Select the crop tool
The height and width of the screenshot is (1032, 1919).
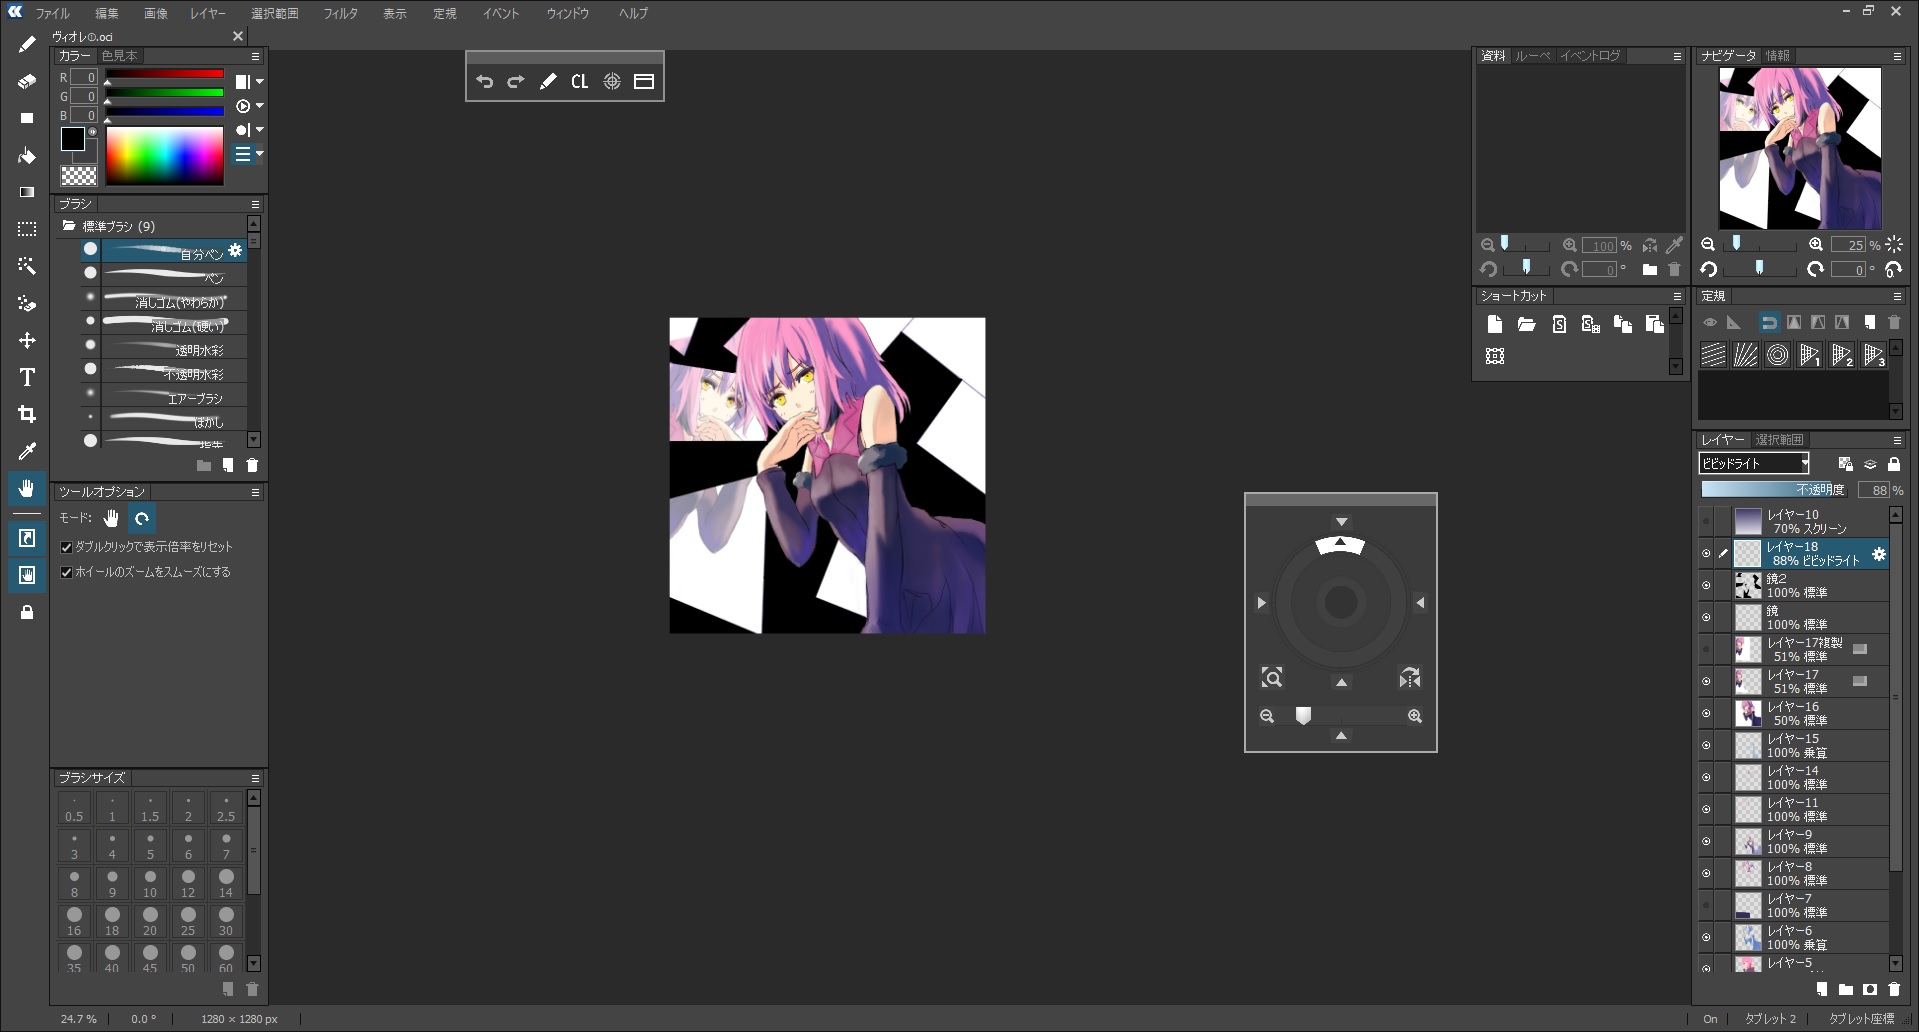point(27,414)
